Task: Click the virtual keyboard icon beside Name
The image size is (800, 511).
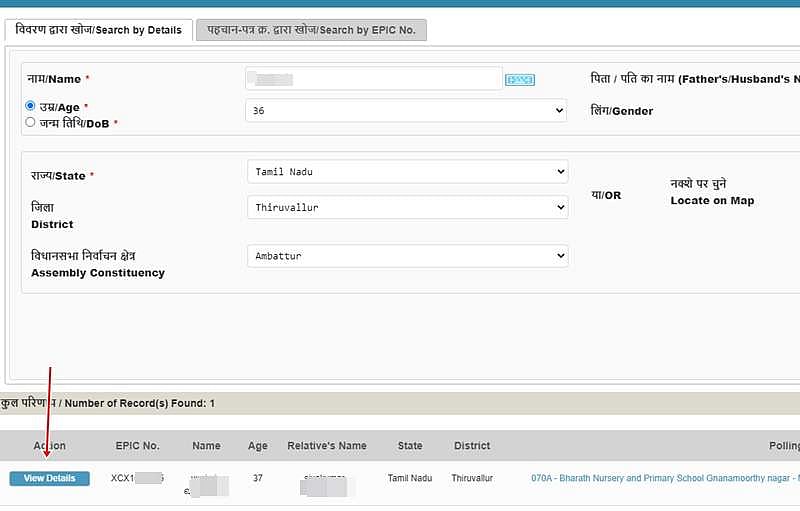Action: (519, 80)
